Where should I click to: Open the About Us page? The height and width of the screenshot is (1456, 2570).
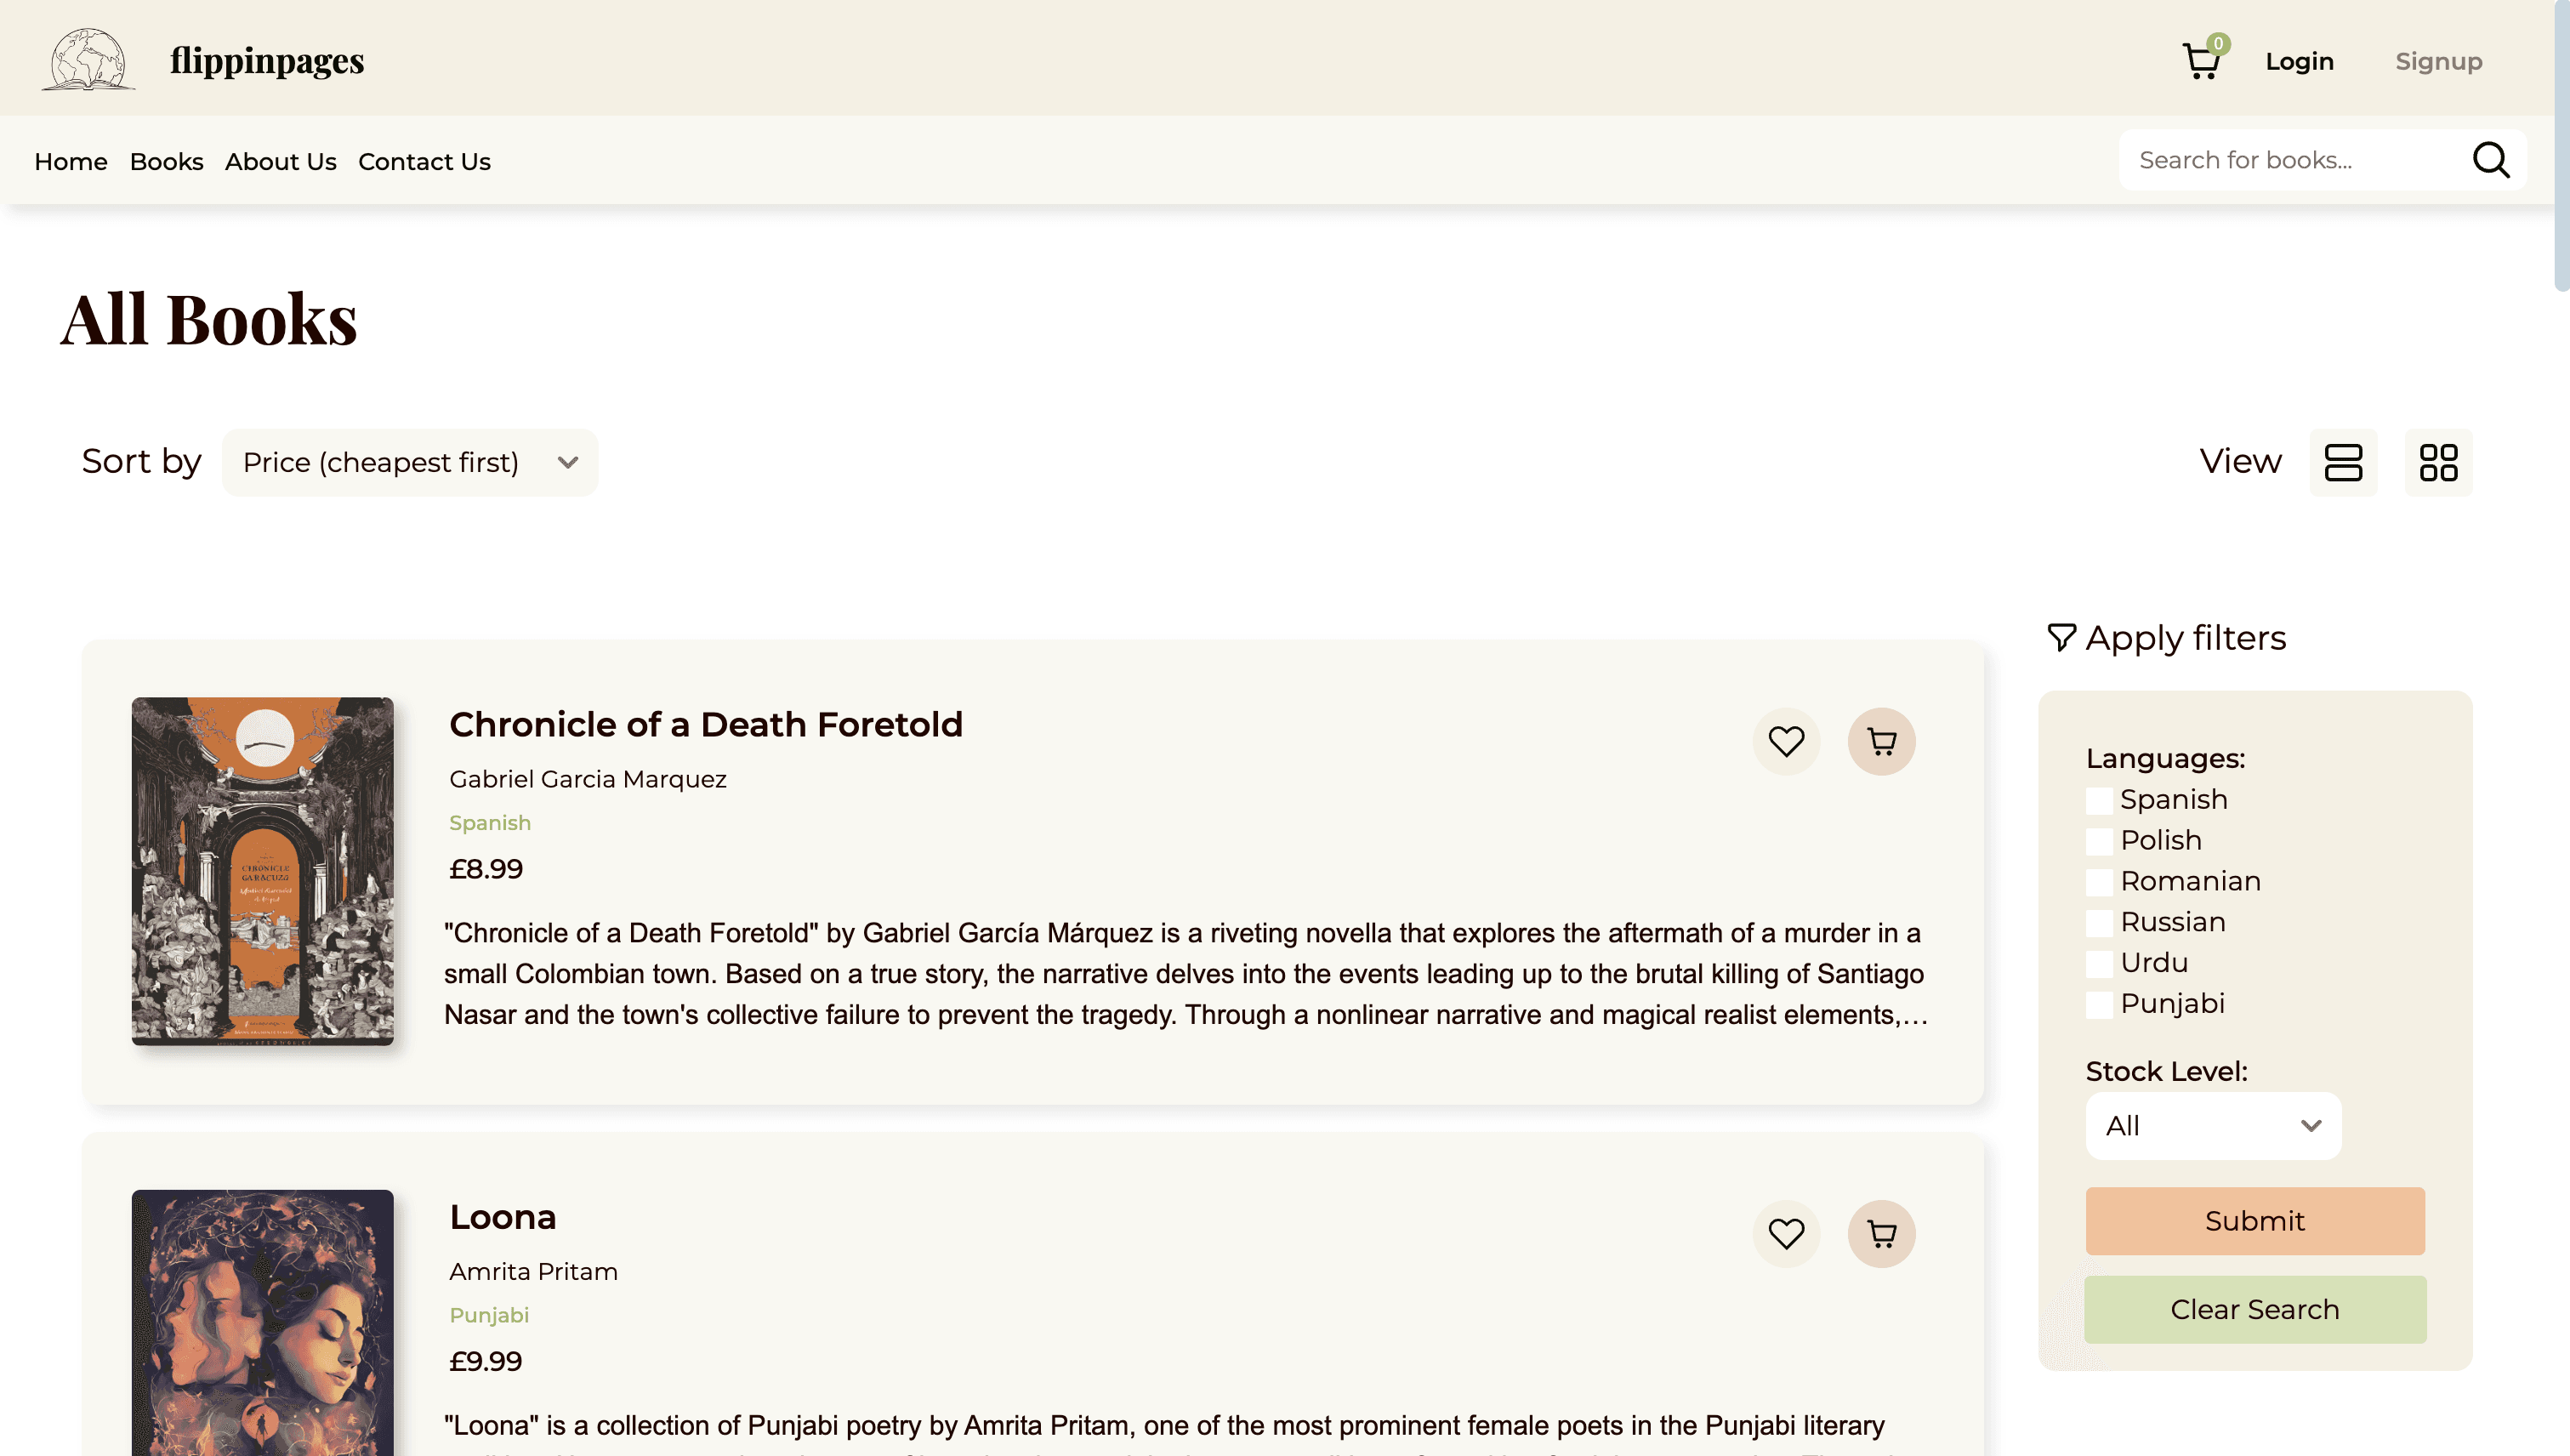tap(280, 161)
